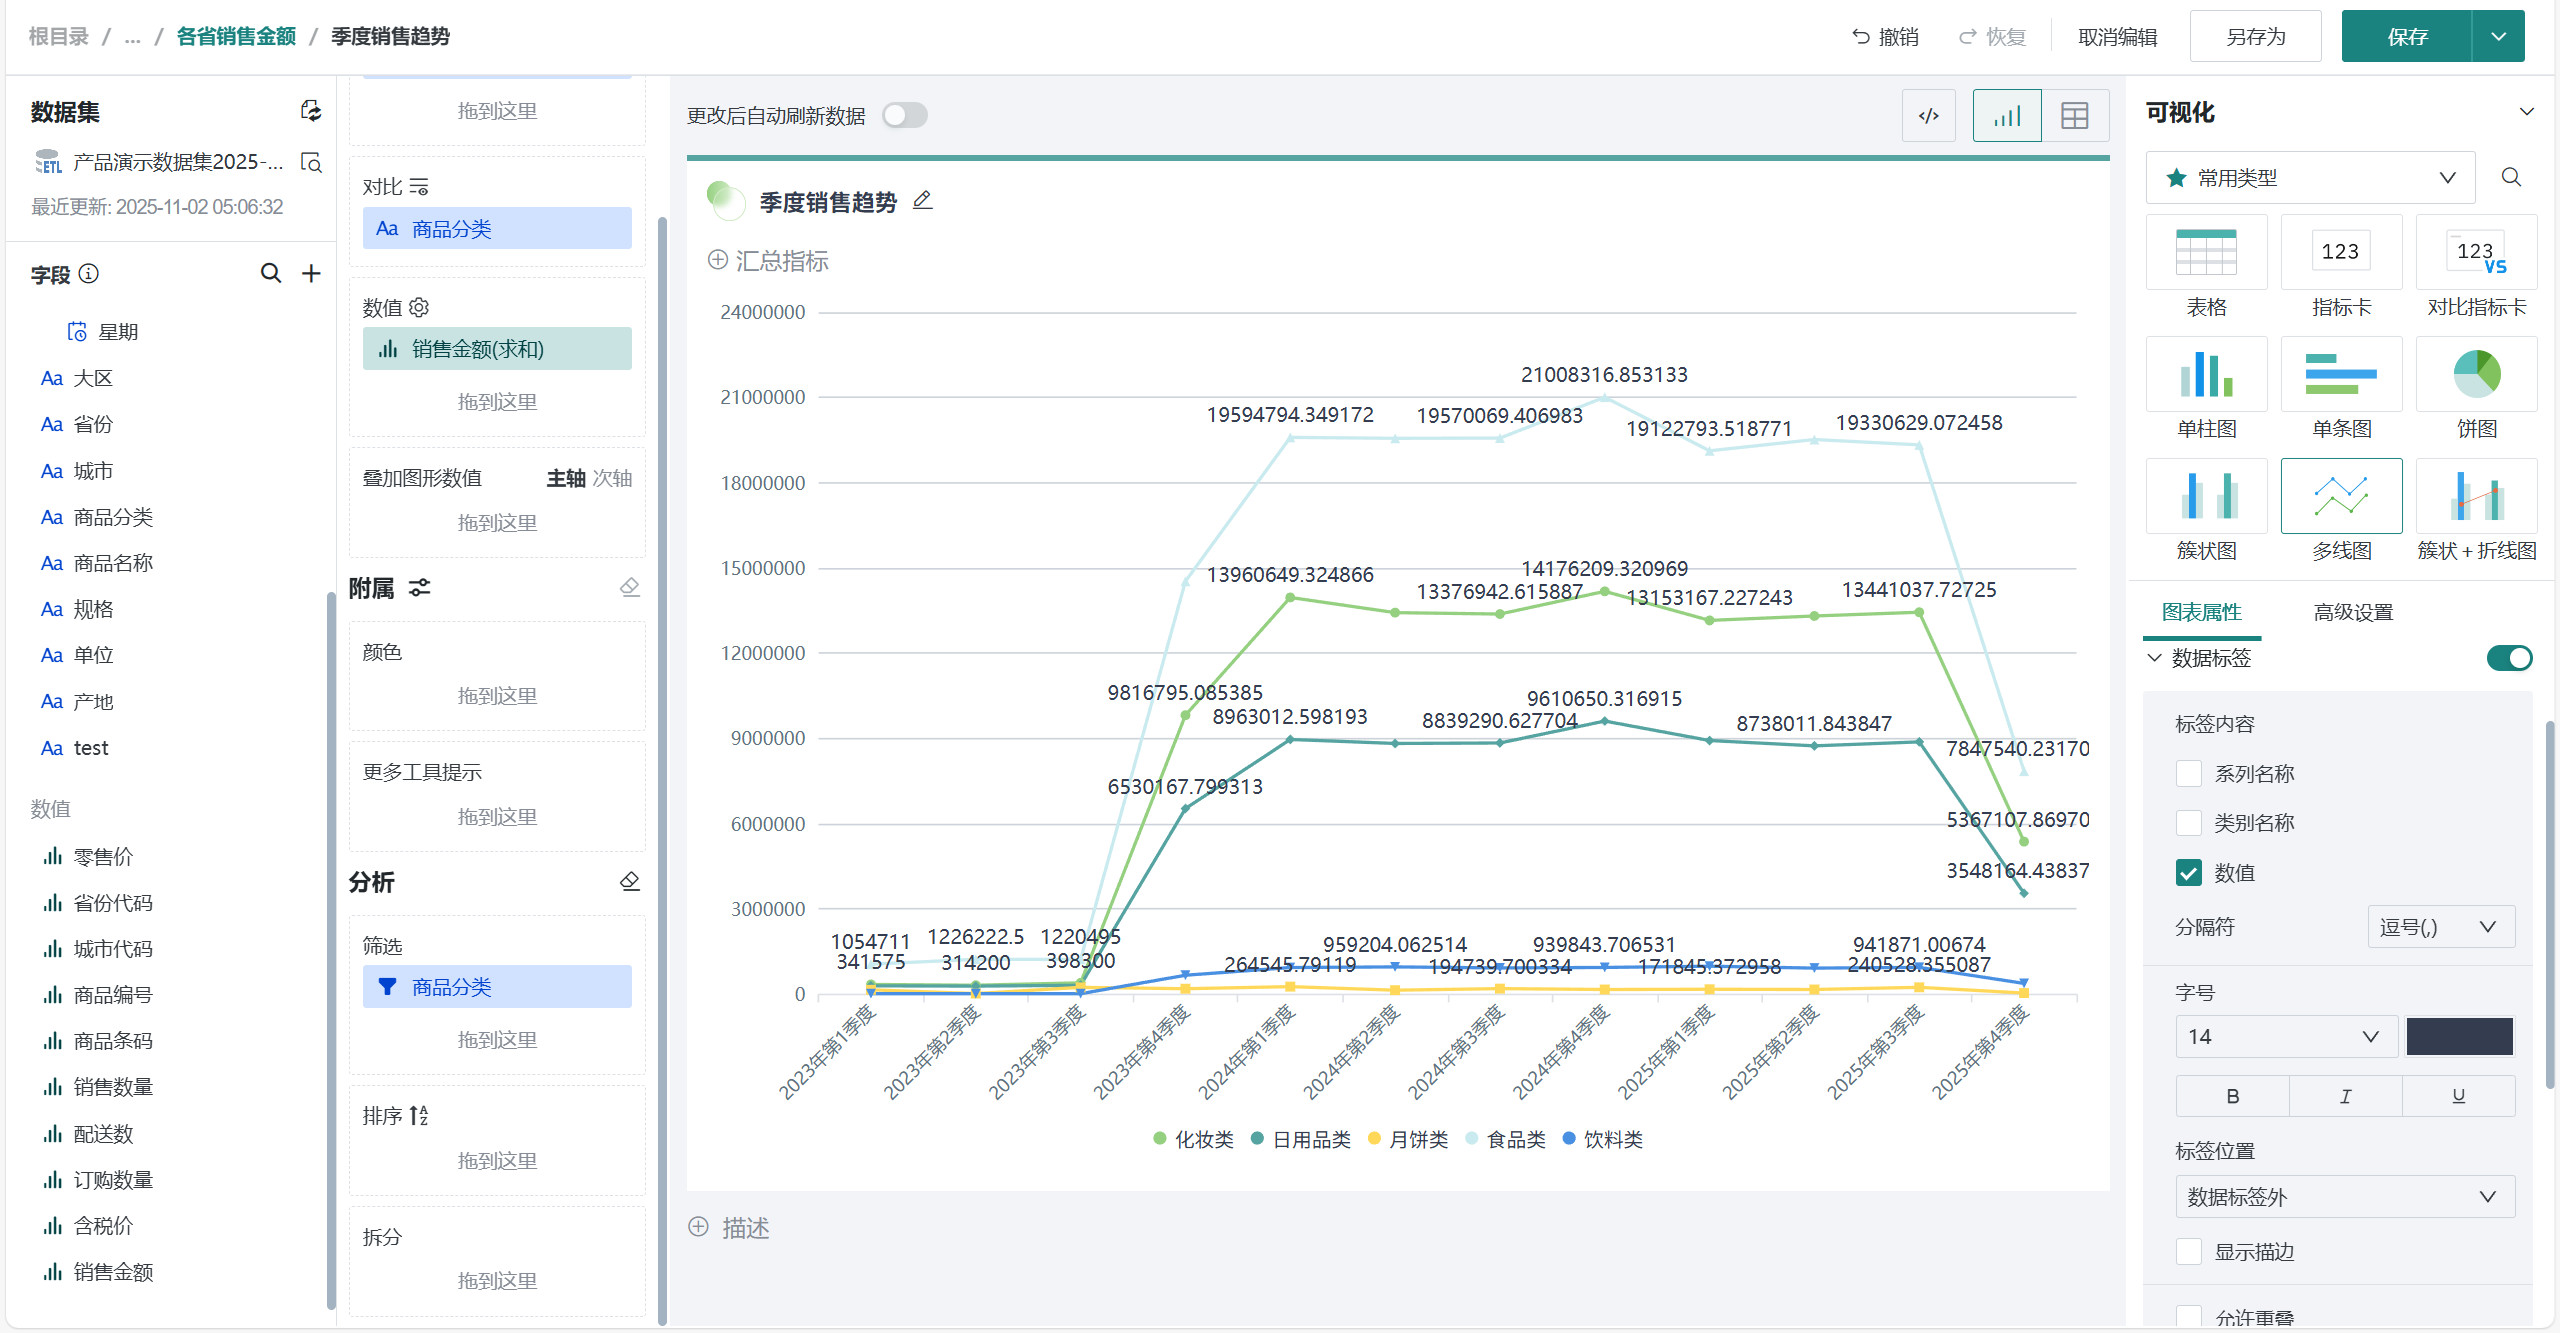
Task: Toggle auto refresh data switch
Action: click(x=904, y=116)
